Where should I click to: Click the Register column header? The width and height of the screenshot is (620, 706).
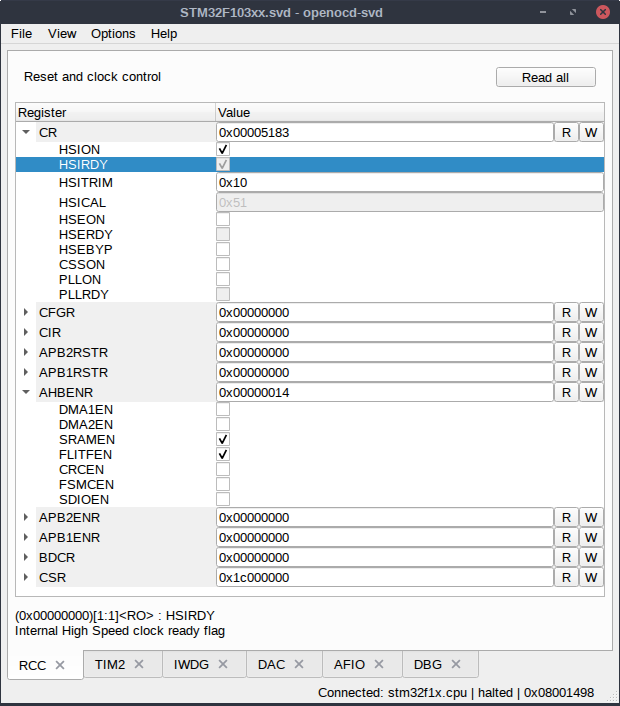116,113
